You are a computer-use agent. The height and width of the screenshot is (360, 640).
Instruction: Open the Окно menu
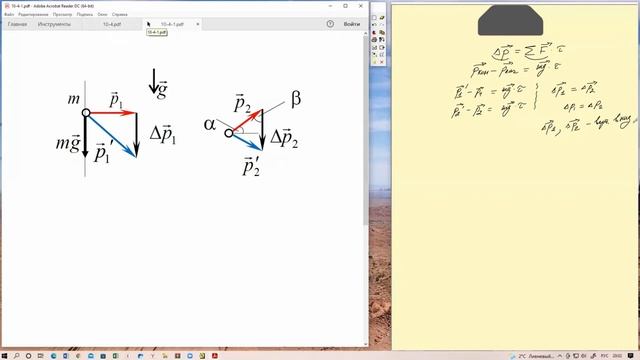tap(102, 14)
